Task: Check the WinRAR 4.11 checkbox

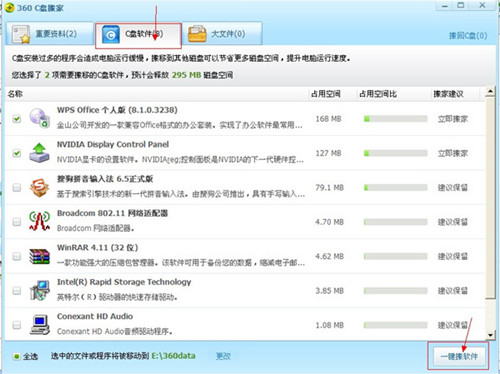Action: 17,256
